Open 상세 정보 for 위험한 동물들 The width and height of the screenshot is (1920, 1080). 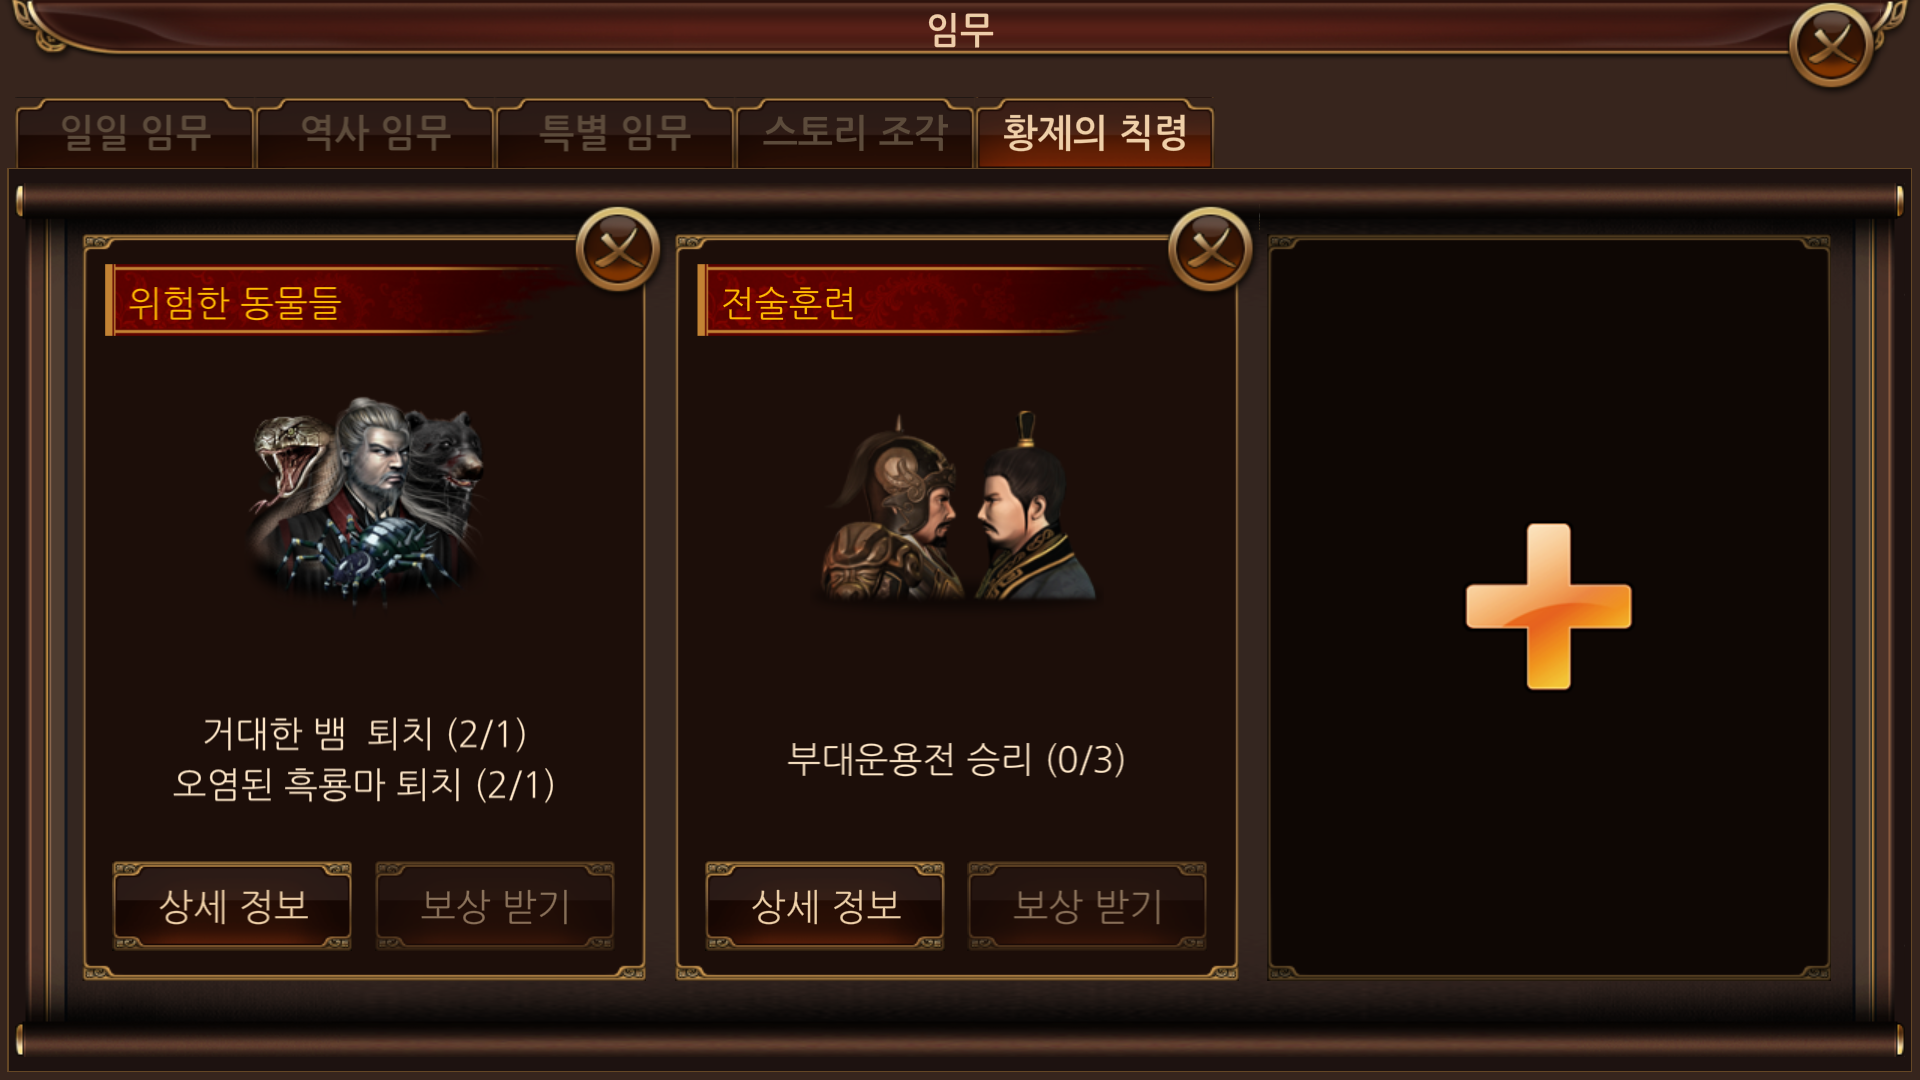tap(232, 906)
